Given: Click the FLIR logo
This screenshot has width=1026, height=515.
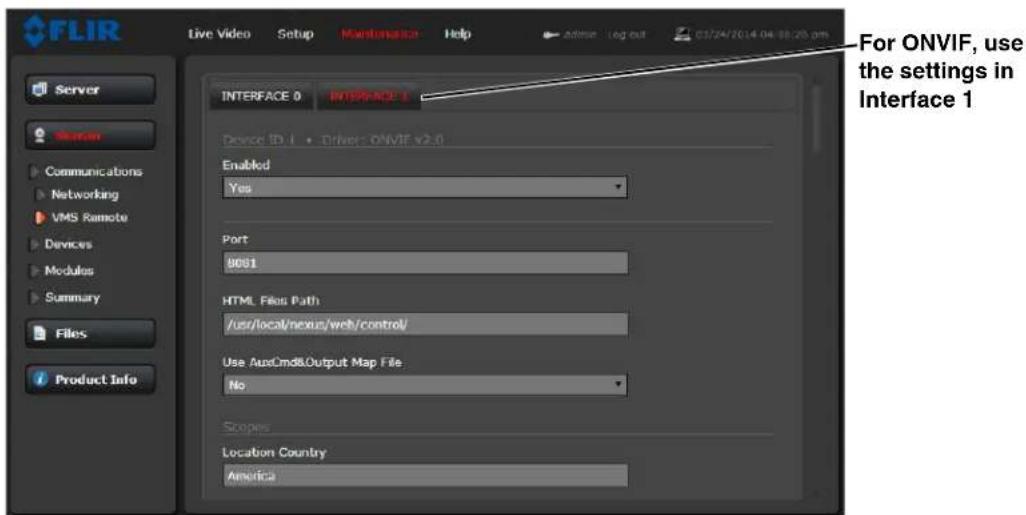Looking at the screenshot, I should pos(72,32).
